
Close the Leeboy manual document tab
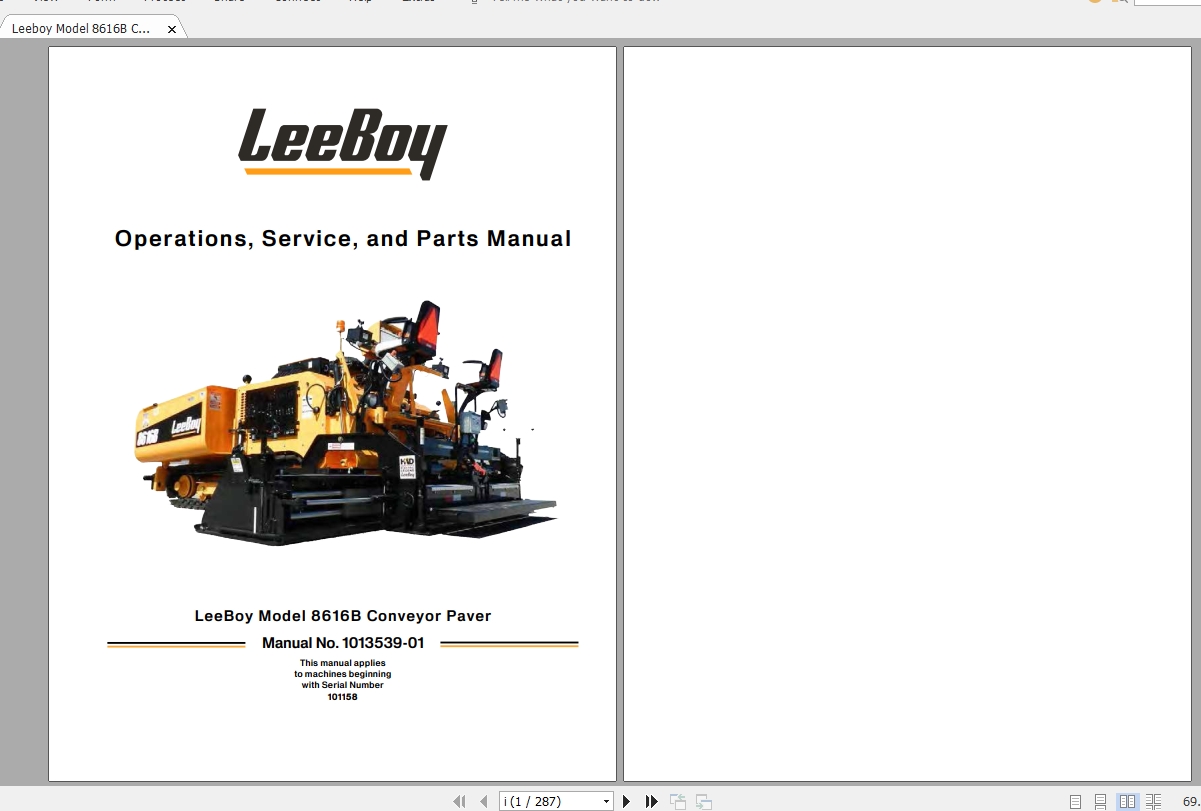pos(171,28)
